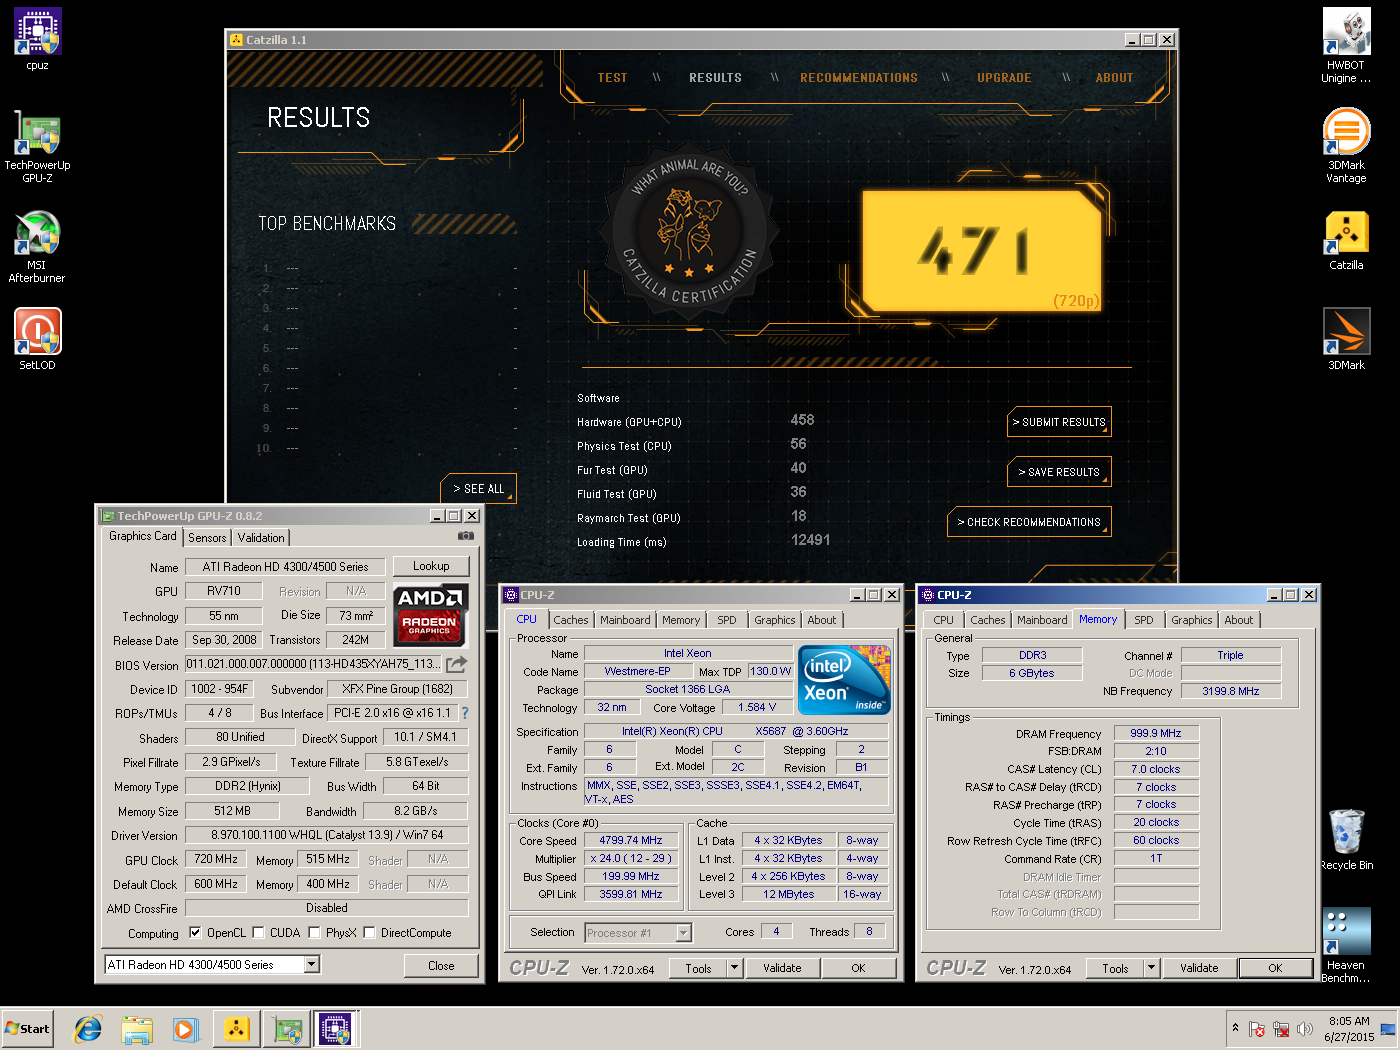The height and width of the screenshot is (1050, 1400).
Task: Open 3DMark Vantage desktop icon
Action: pos(1346,145)
